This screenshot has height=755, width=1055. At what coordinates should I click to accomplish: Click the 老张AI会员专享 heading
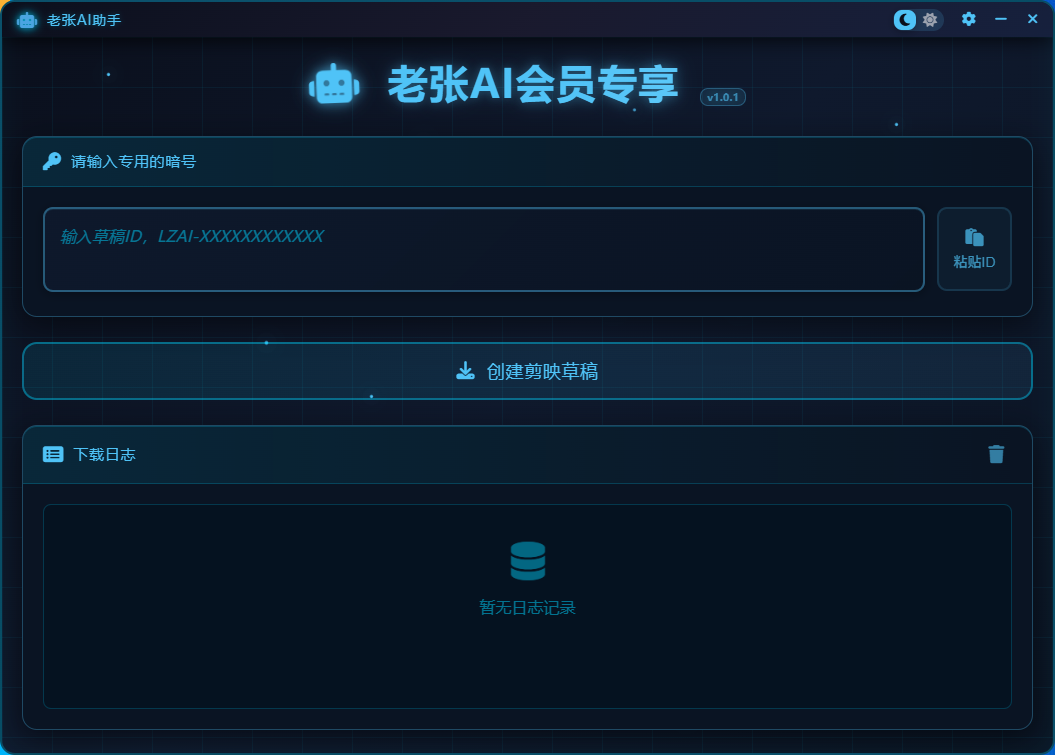coord(533,85)
